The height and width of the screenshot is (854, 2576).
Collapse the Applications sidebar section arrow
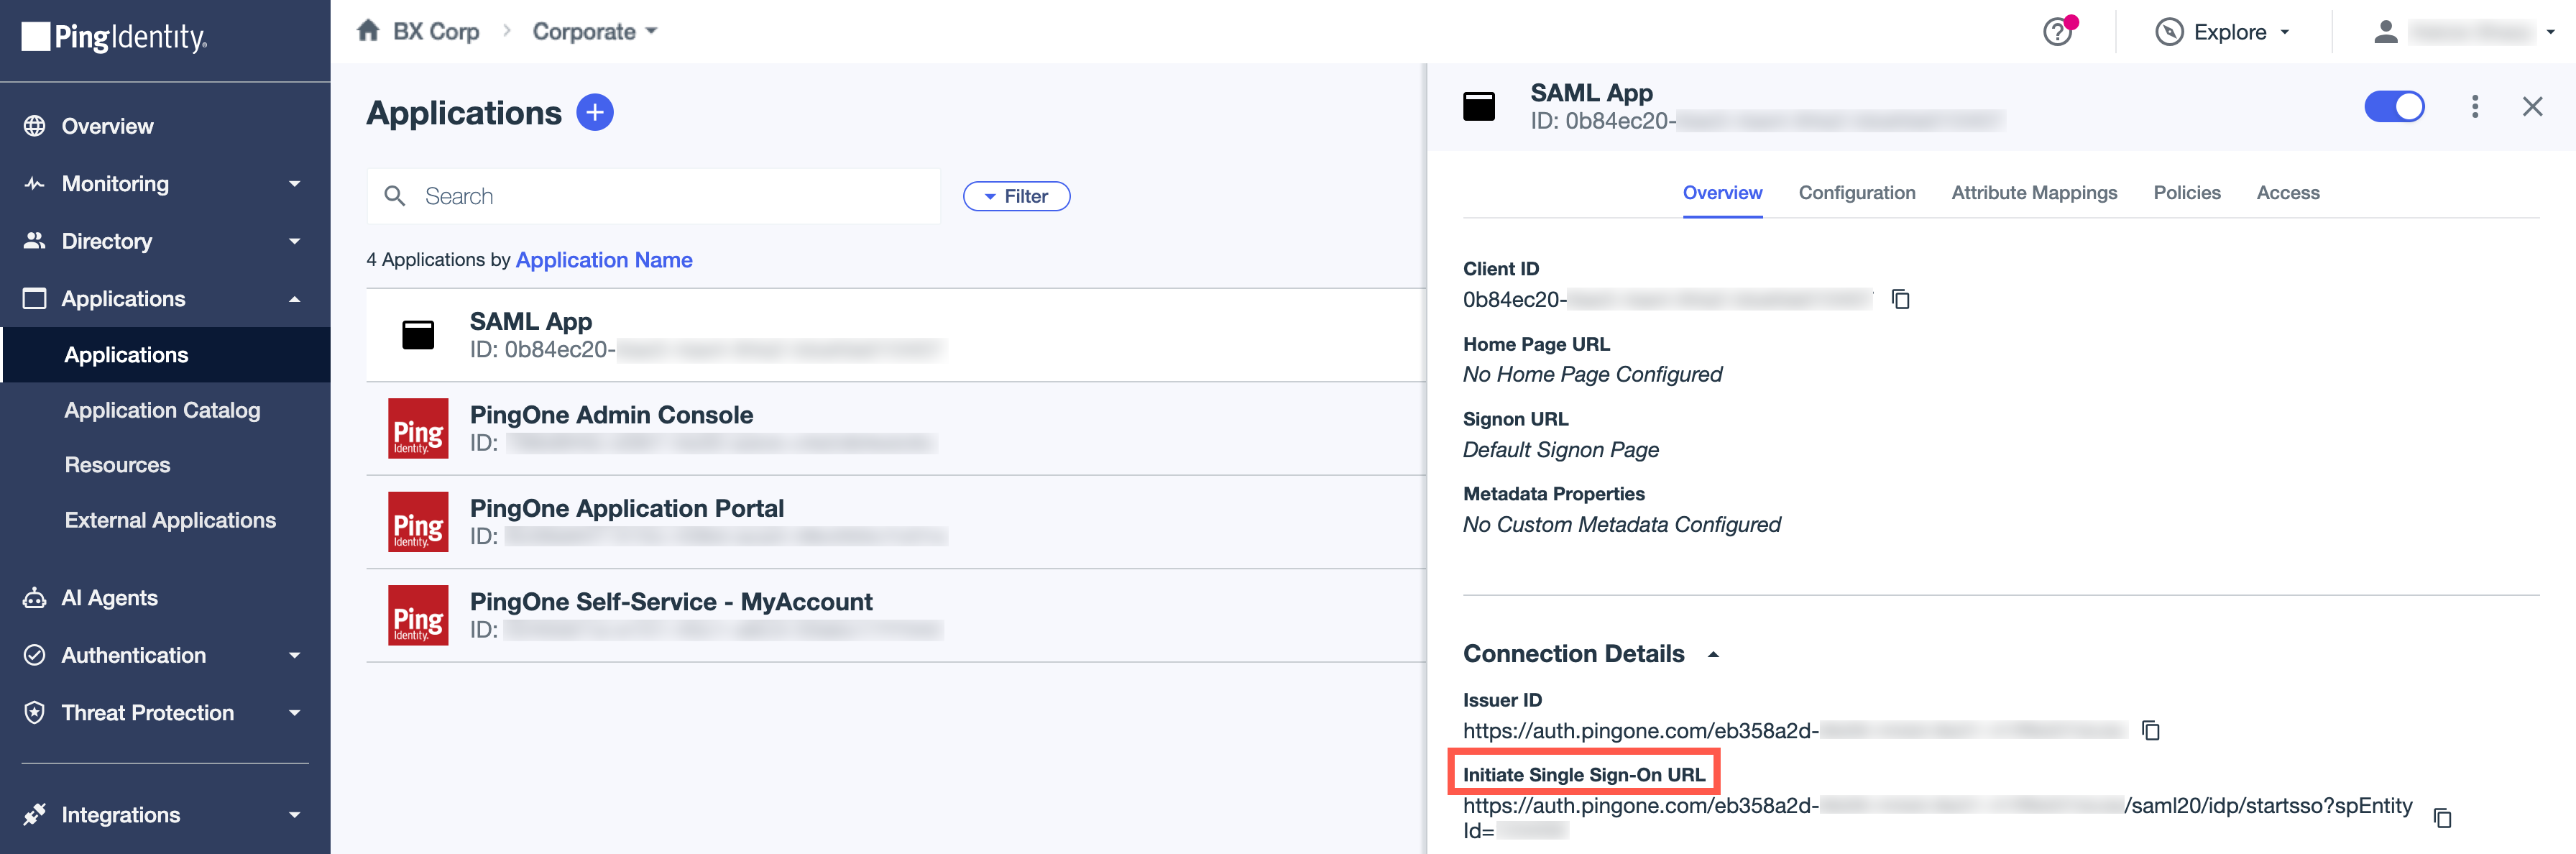[x=294, y=298]
